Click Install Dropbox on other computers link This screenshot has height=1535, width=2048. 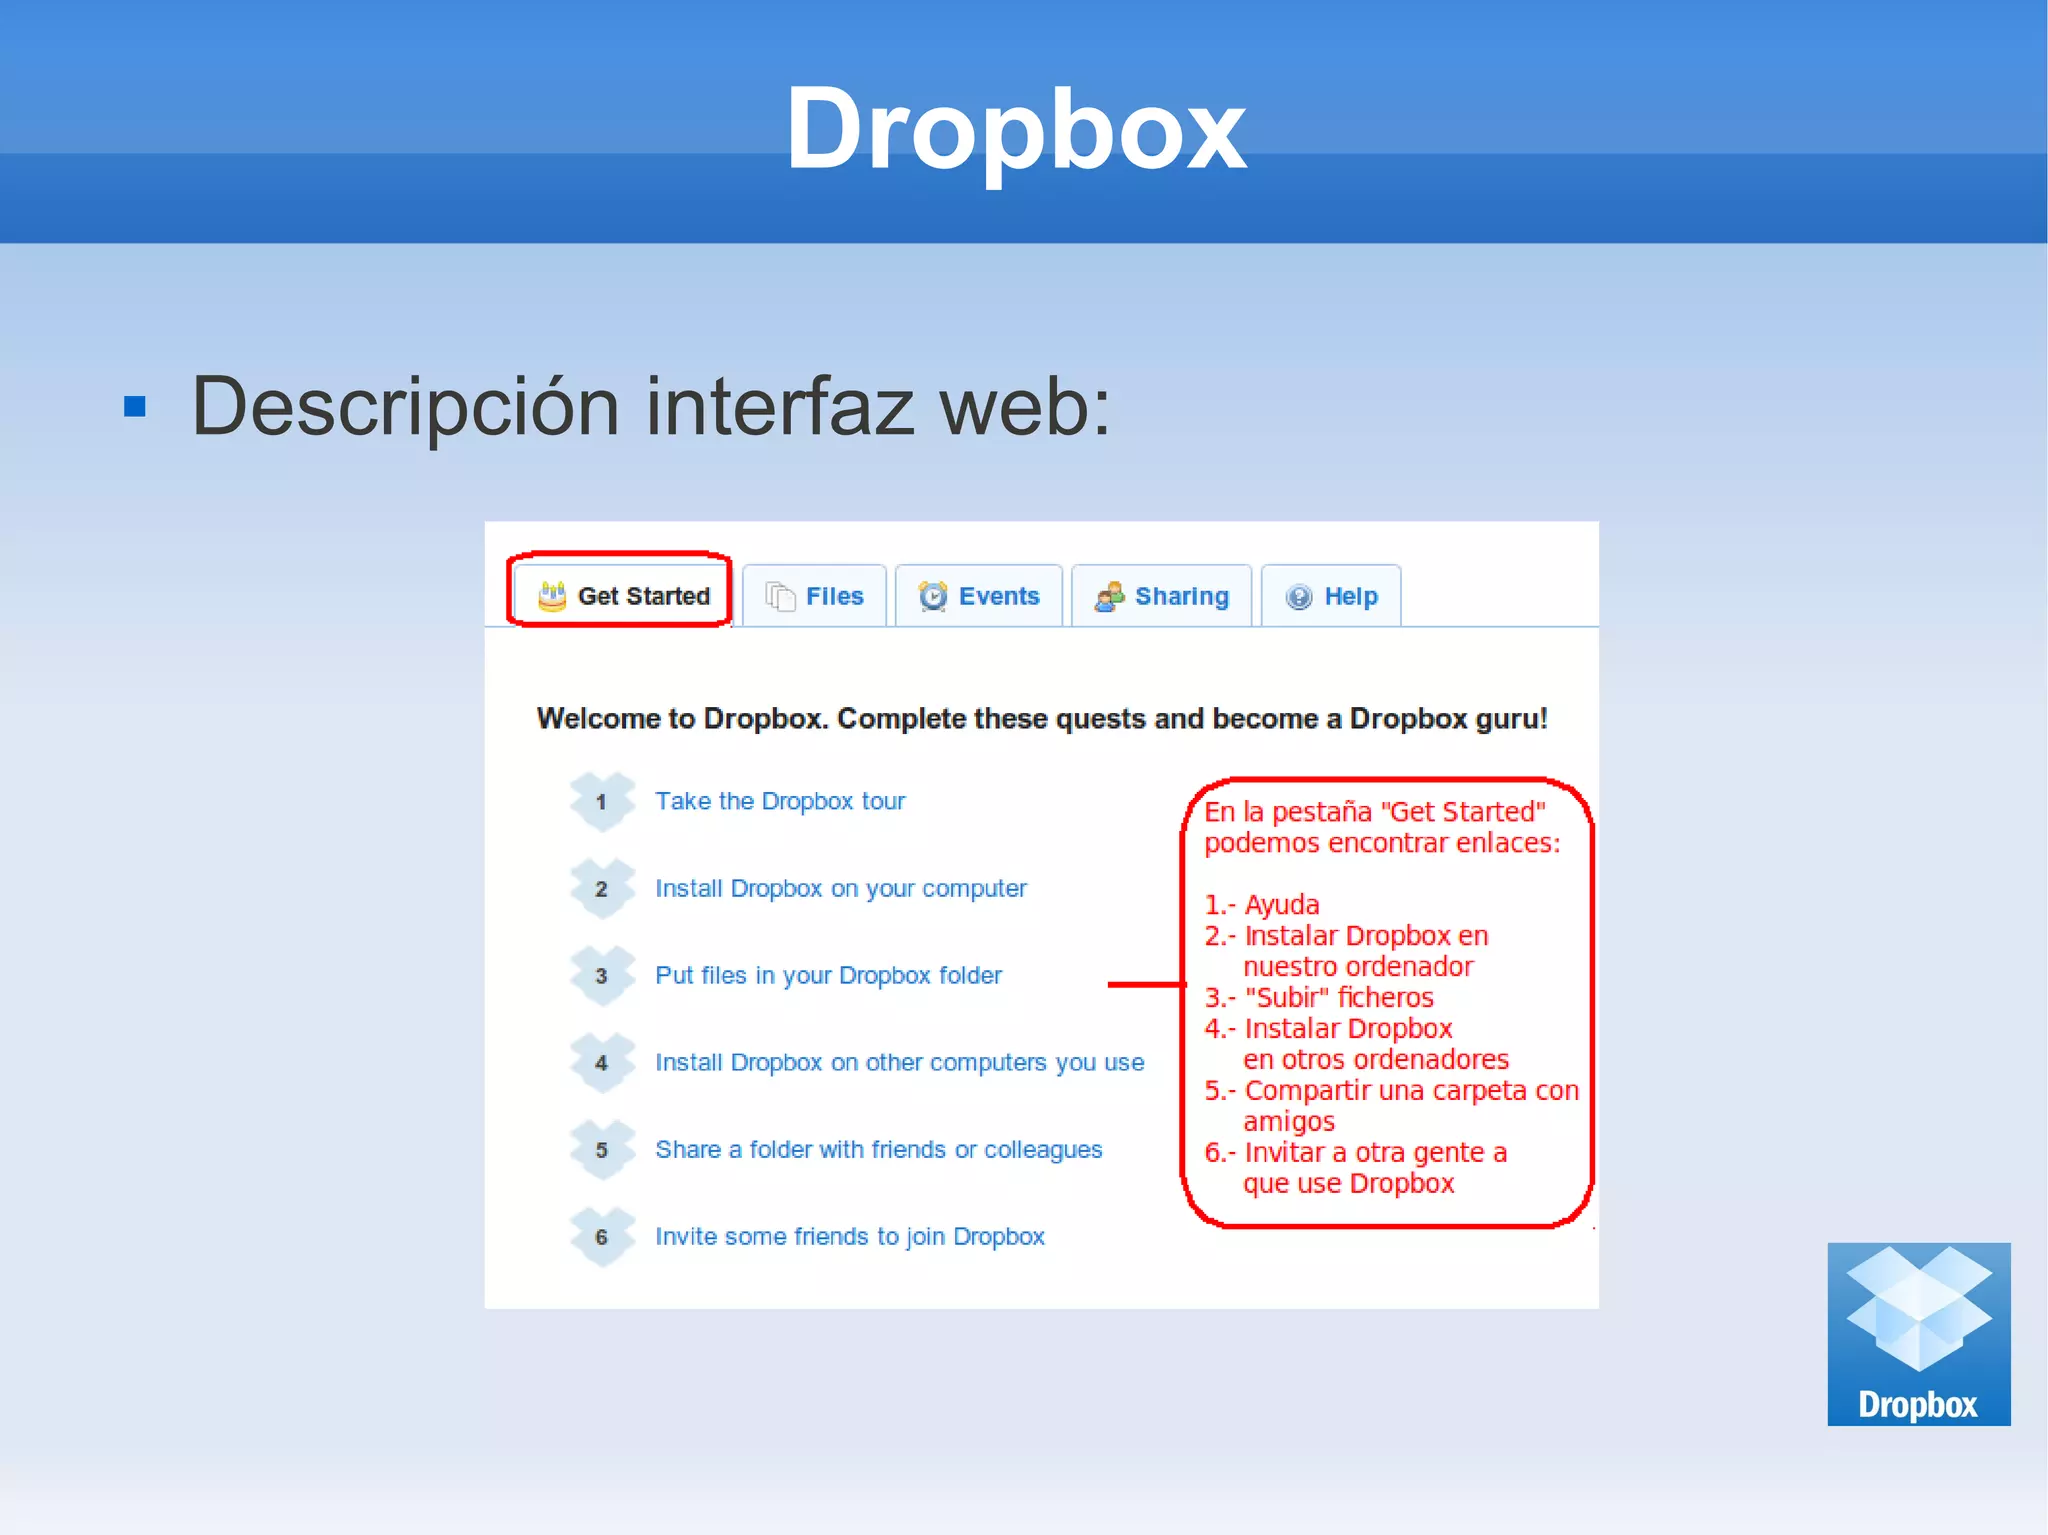[900, 1062]
